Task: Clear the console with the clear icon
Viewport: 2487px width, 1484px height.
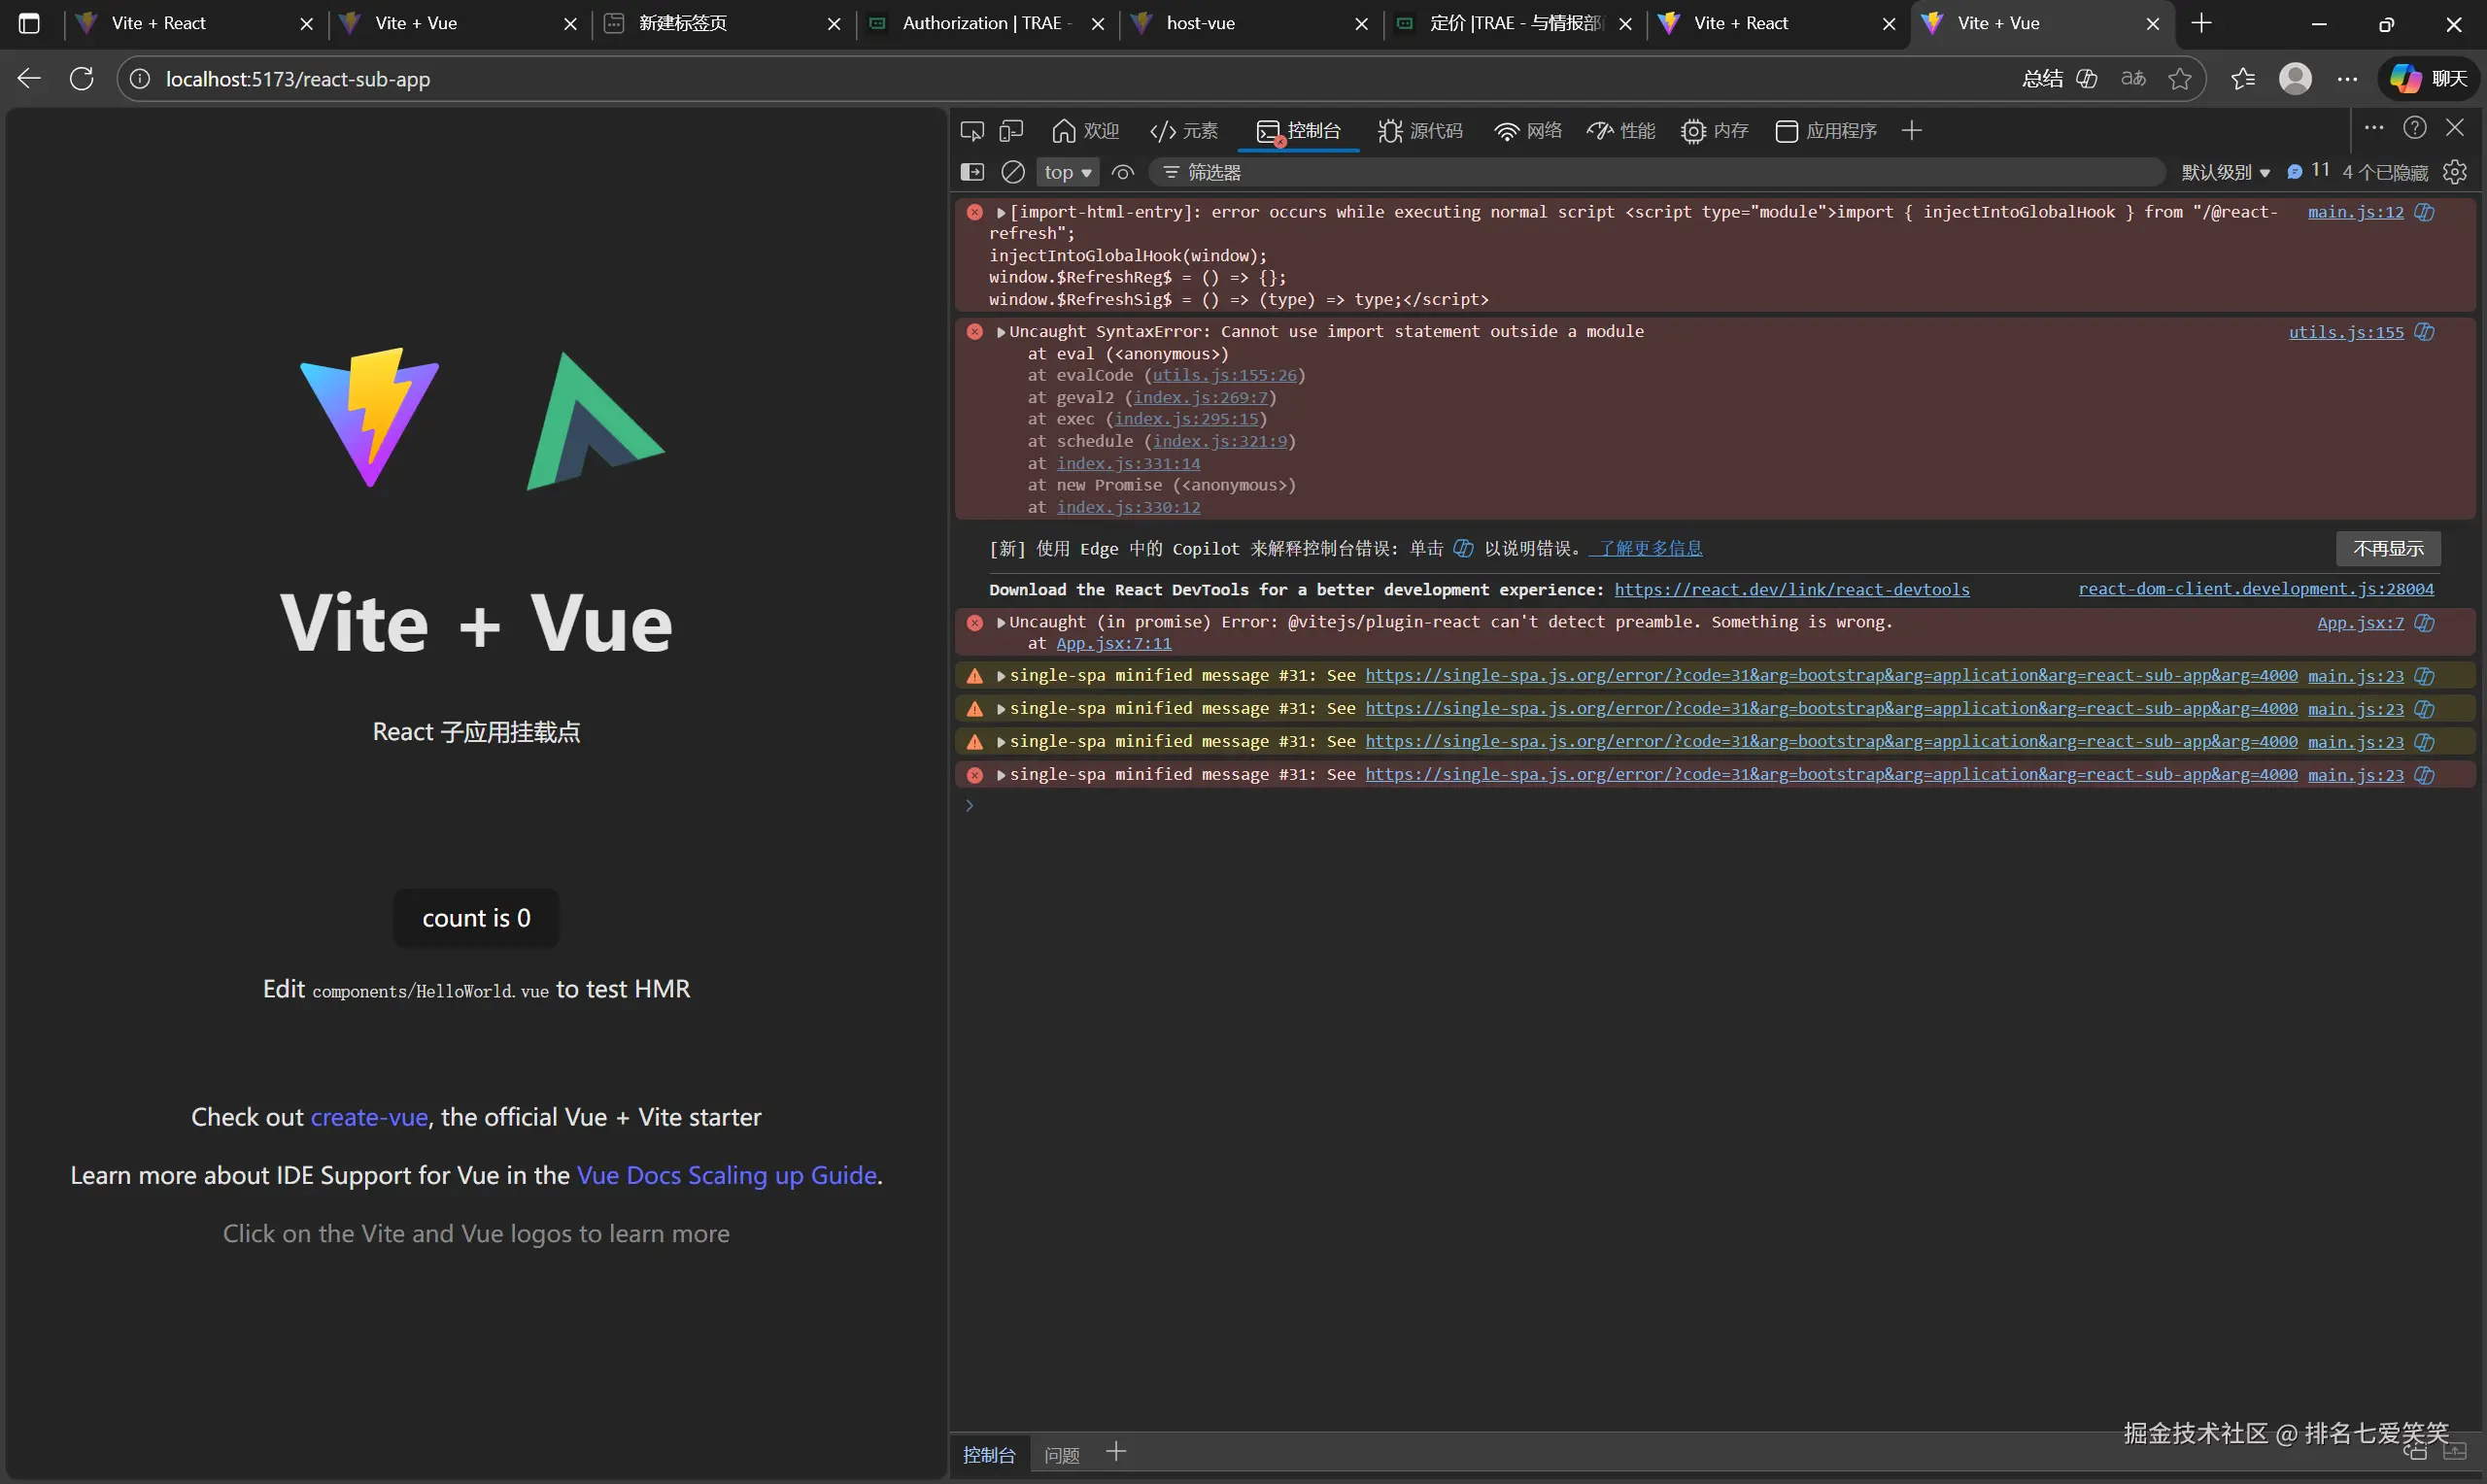Action: (1013, 172)
